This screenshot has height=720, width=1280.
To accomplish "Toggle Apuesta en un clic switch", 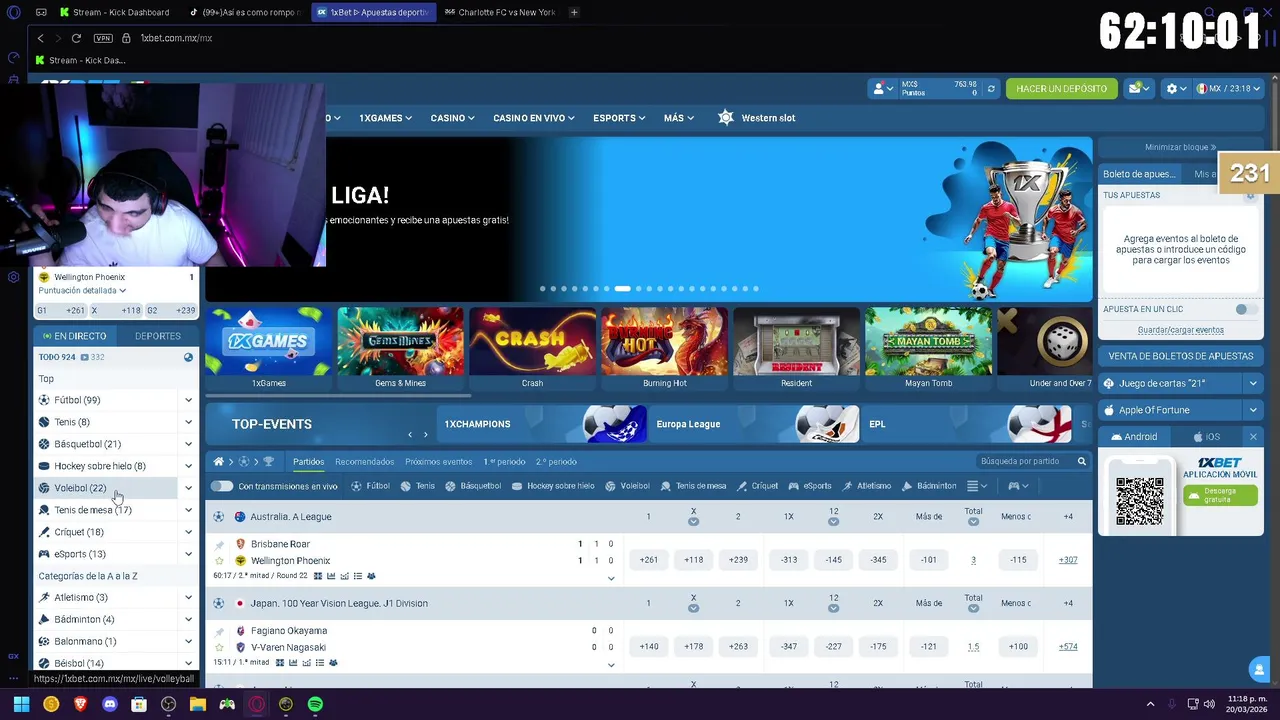I will tap(1244, 310).
